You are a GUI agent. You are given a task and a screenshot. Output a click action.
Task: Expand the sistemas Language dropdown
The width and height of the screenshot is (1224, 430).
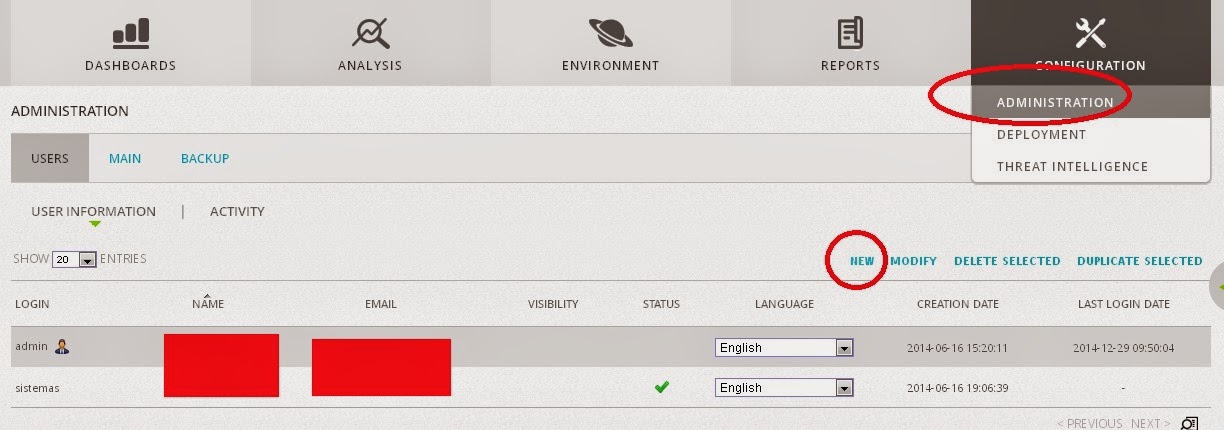pos(844,388)
